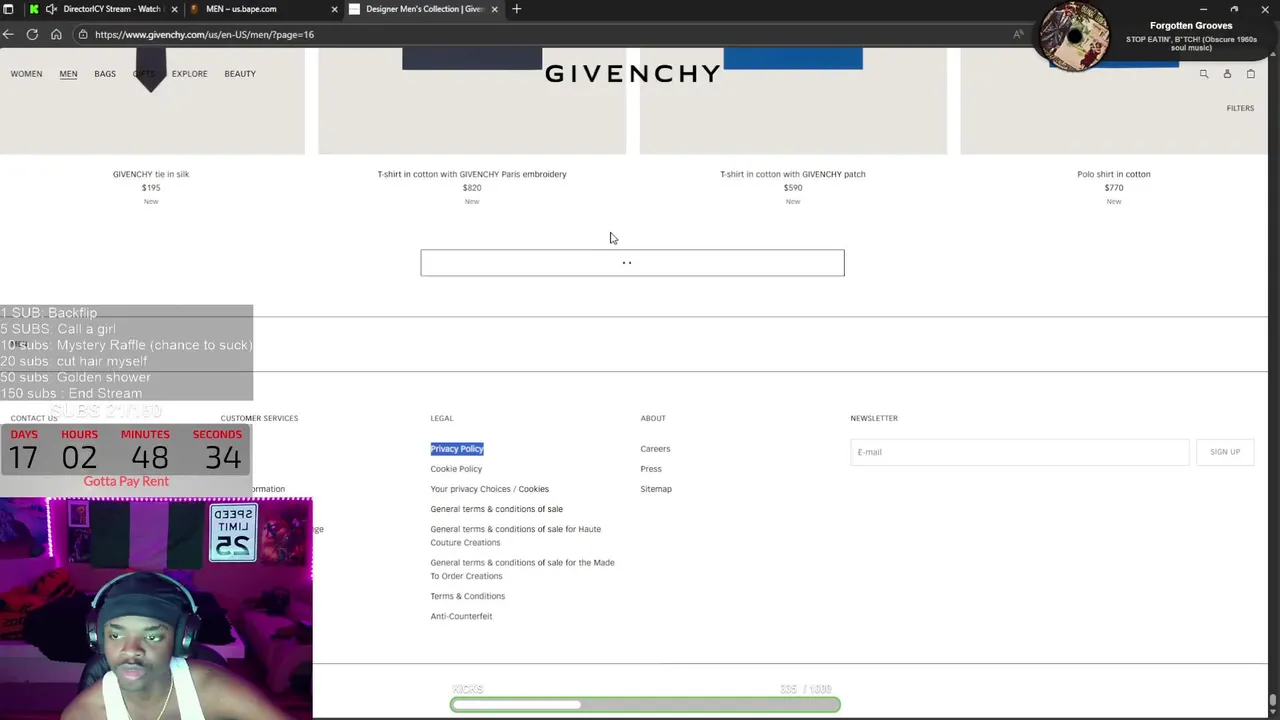
Task: Click the $590 T-shirt price
Action: click(x=793, y=188)
